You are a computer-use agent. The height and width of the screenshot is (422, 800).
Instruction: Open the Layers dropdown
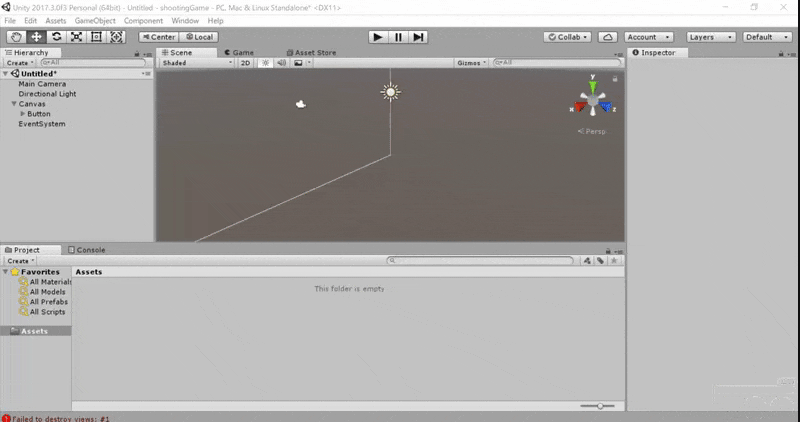[x=711, y=37]
